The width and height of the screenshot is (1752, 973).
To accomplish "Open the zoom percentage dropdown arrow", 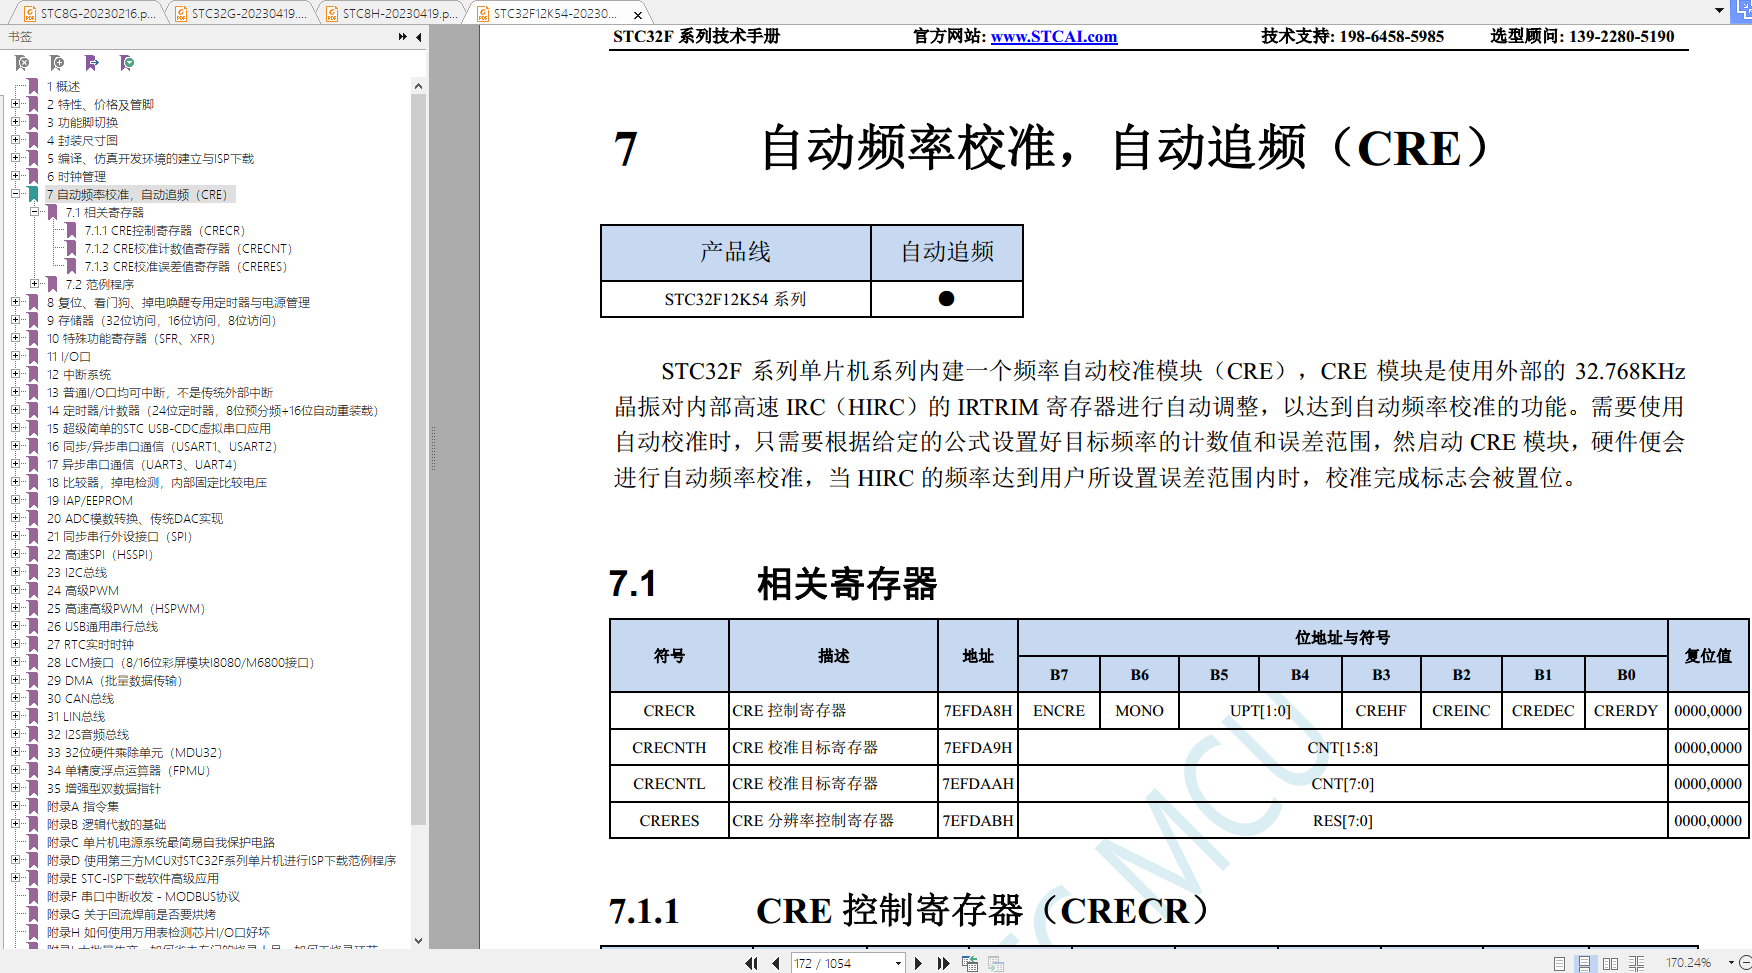I will 1731,962.
